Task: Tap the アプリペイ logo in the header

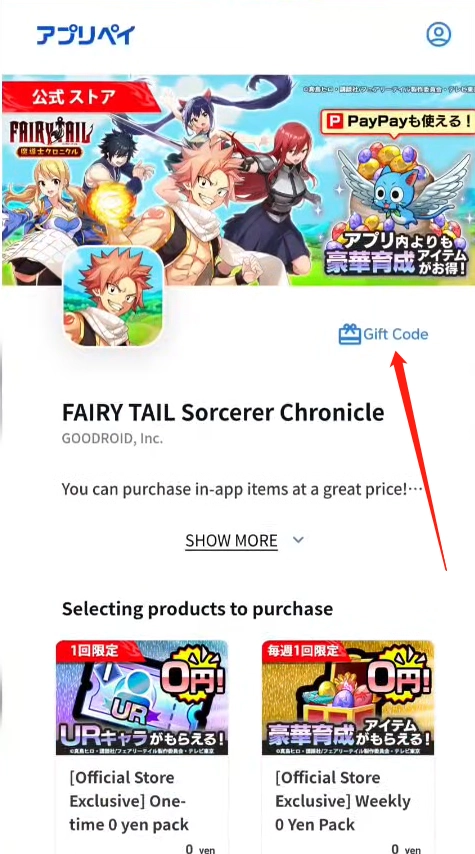Action: coord(86,35)
